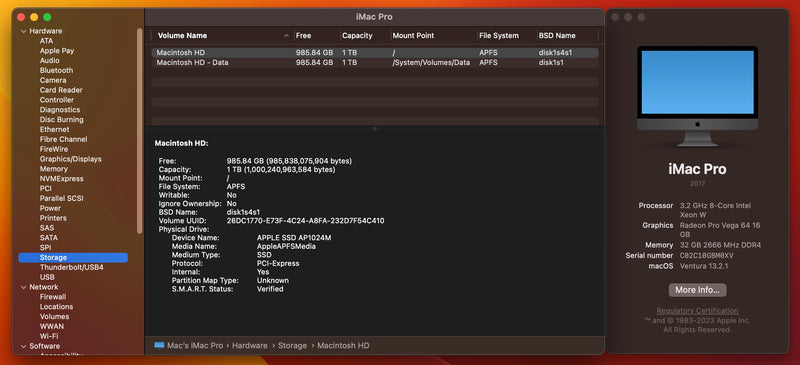
Task: Select NVMExpress in sidebar
Action: click(x=61, y=179)
